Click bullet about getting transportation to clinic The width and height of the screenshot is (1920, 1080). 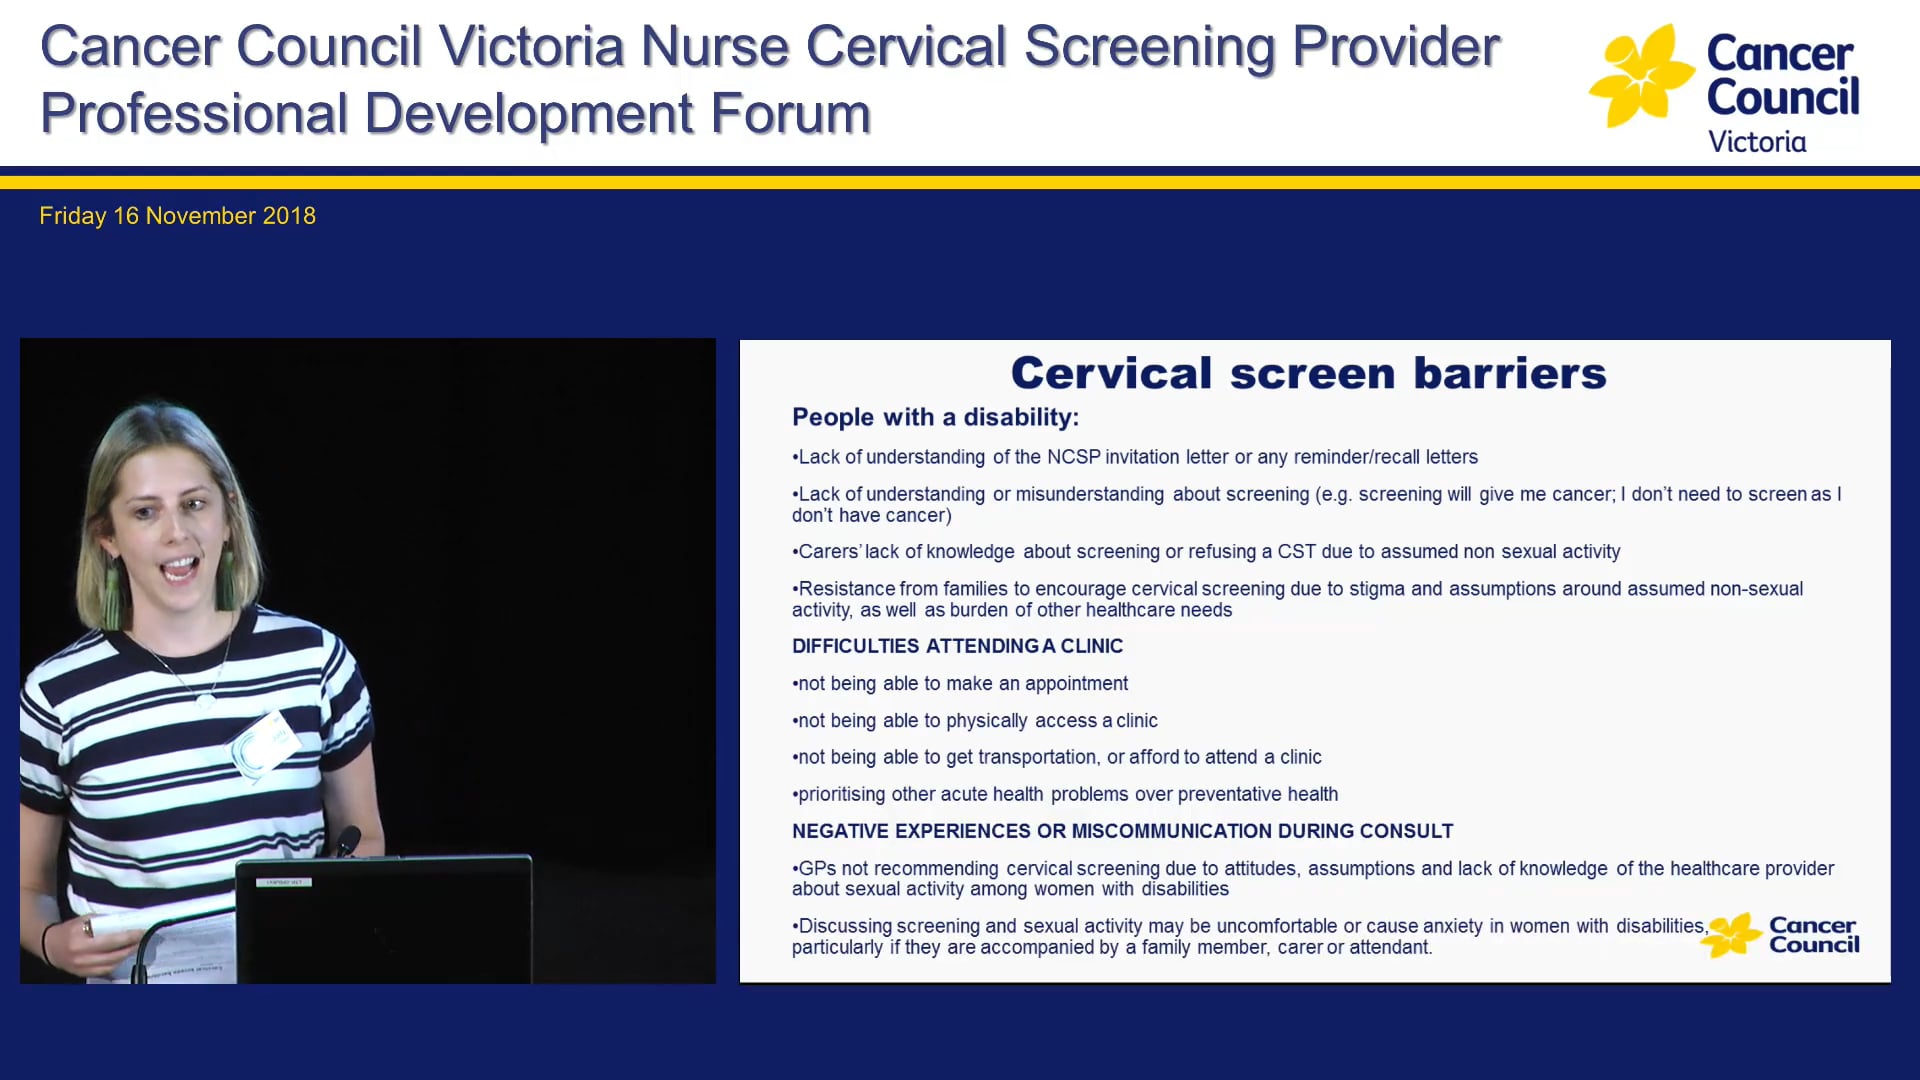click(x=1057, y=757)
